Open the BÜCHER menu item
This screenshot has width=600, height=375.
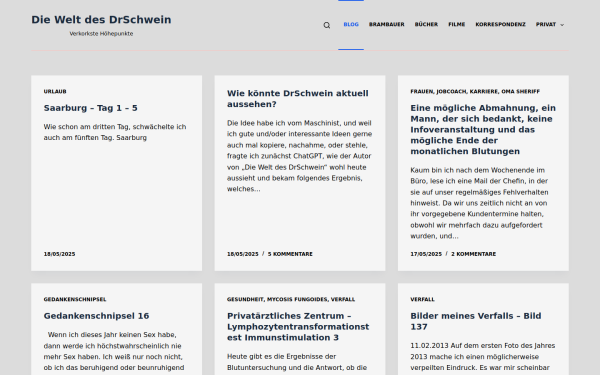click(426, 24)
